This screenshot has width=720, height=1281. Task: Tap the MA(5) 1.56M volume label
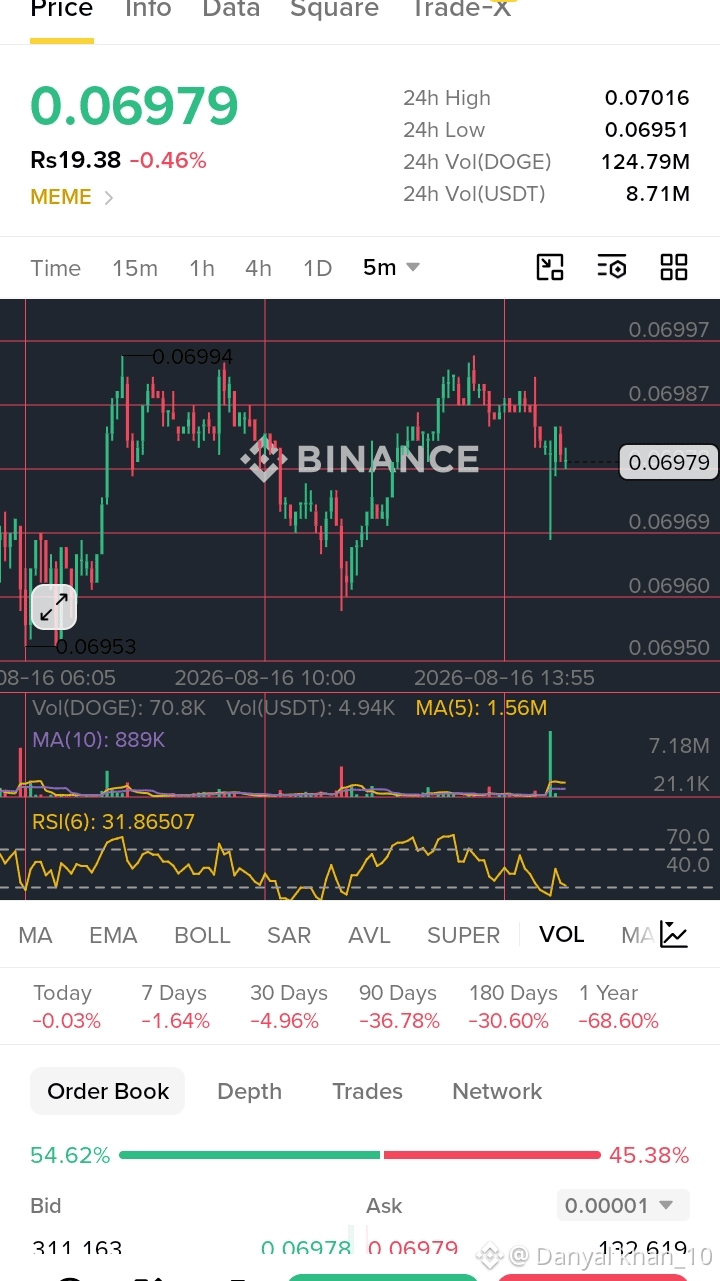click(x=481, y=708)
